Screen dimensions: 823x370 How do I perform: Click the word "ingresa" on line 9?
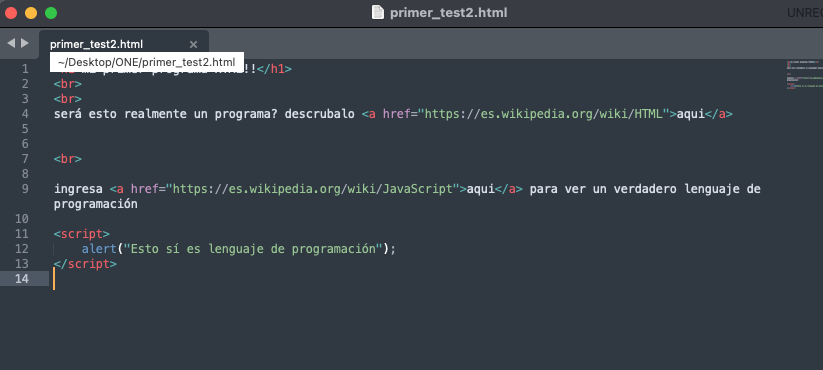pyautogui.click(x=78, y=188)
